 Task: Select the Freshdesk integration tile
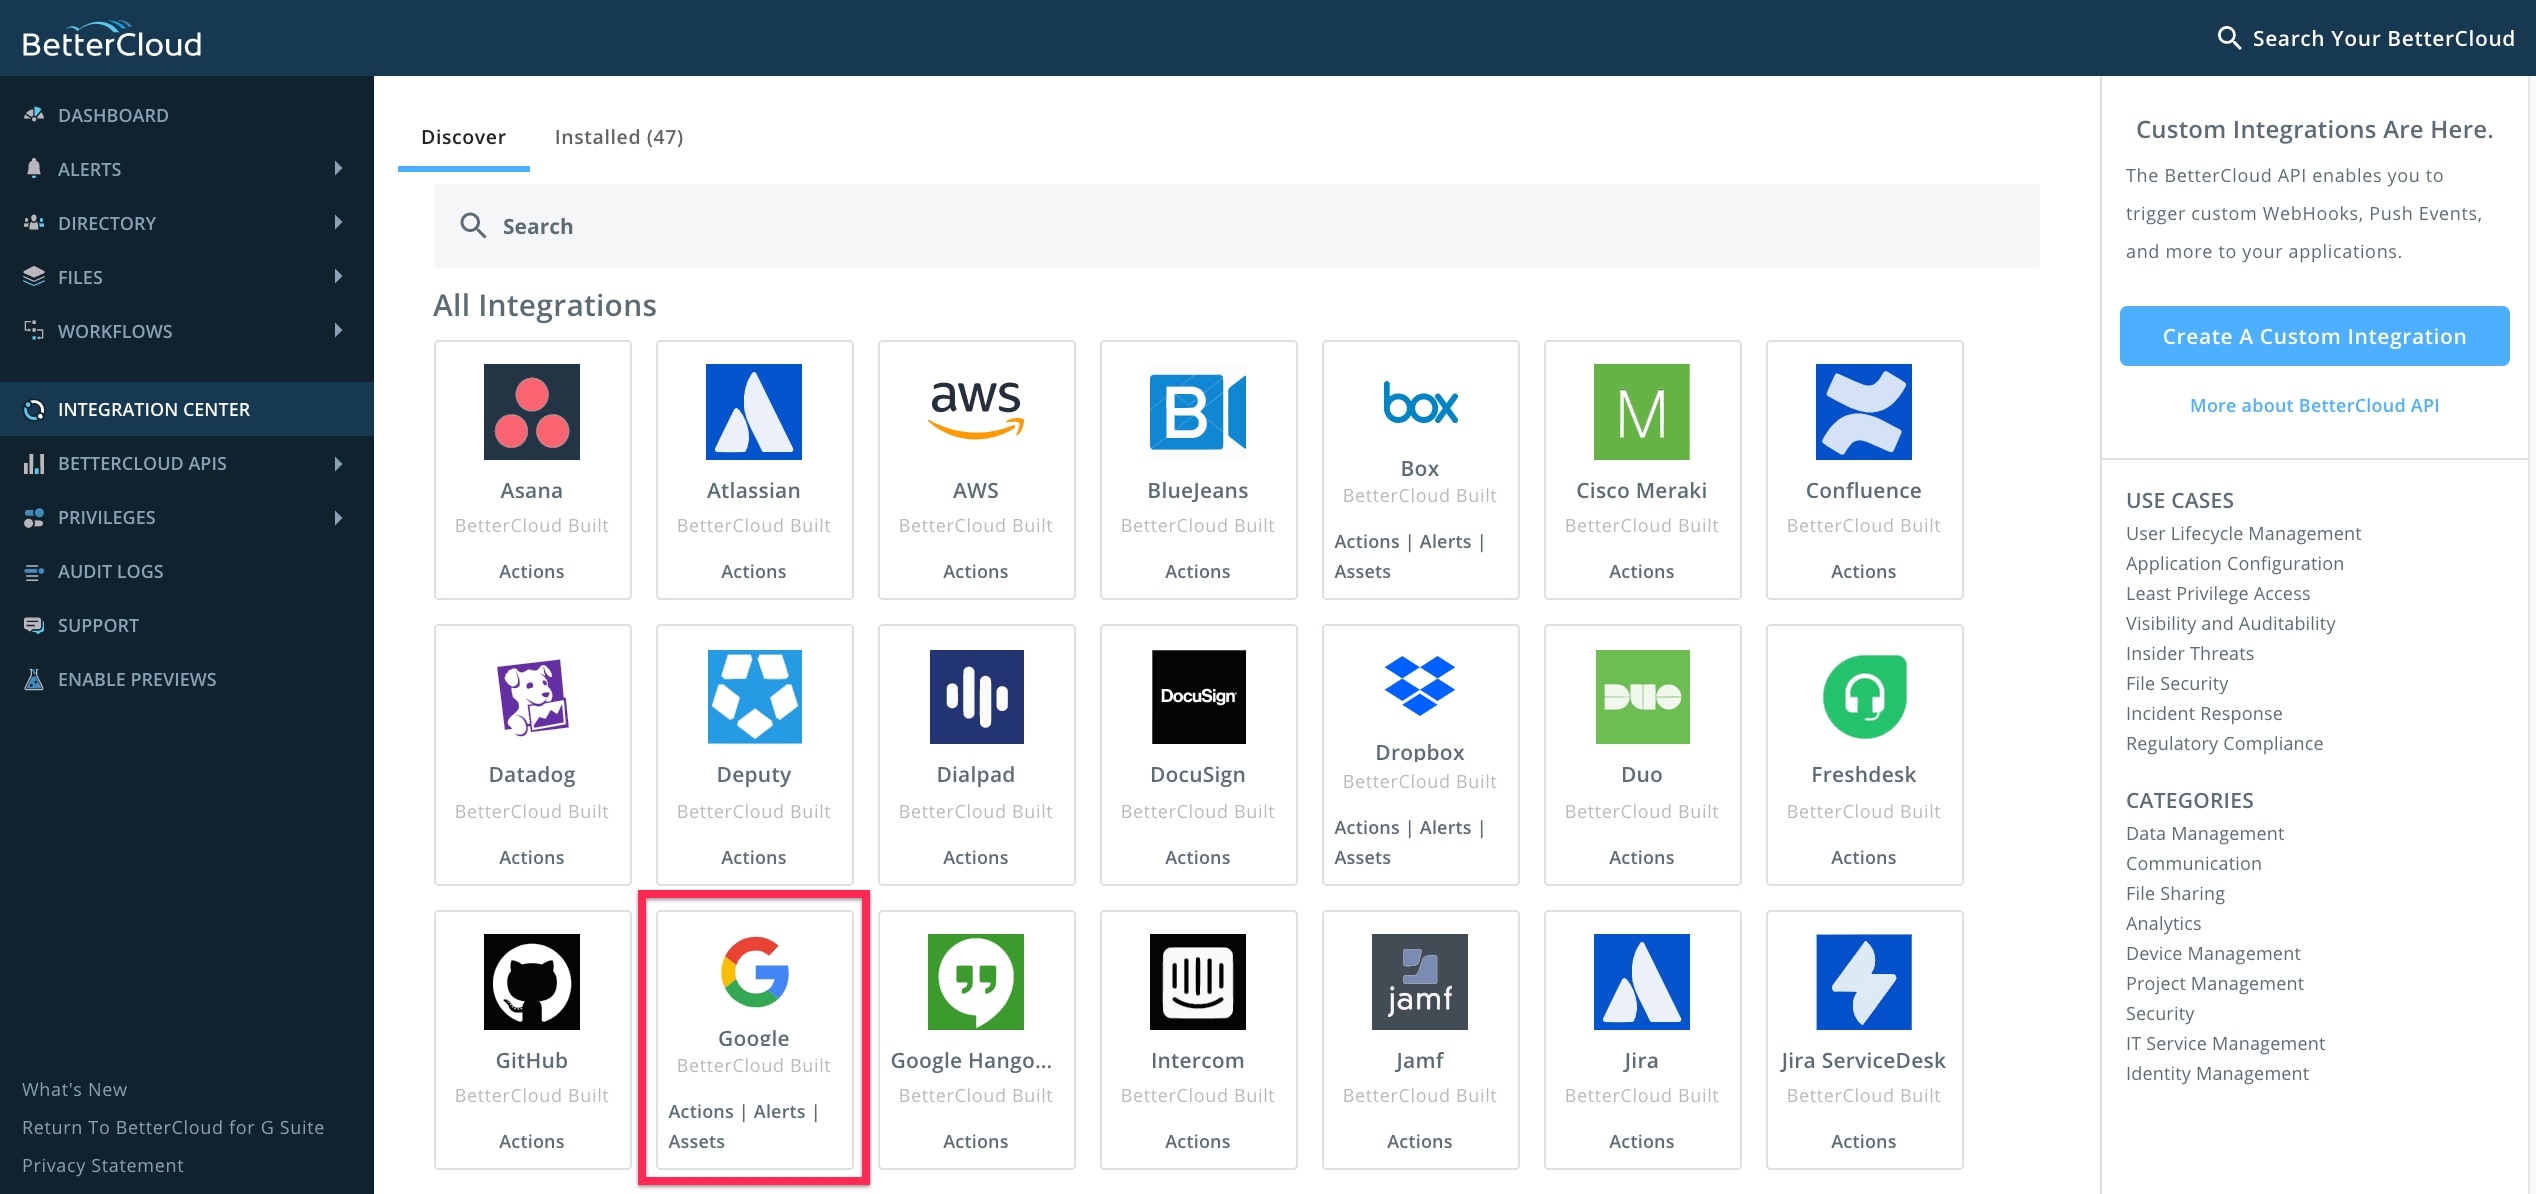point(1863,755)
